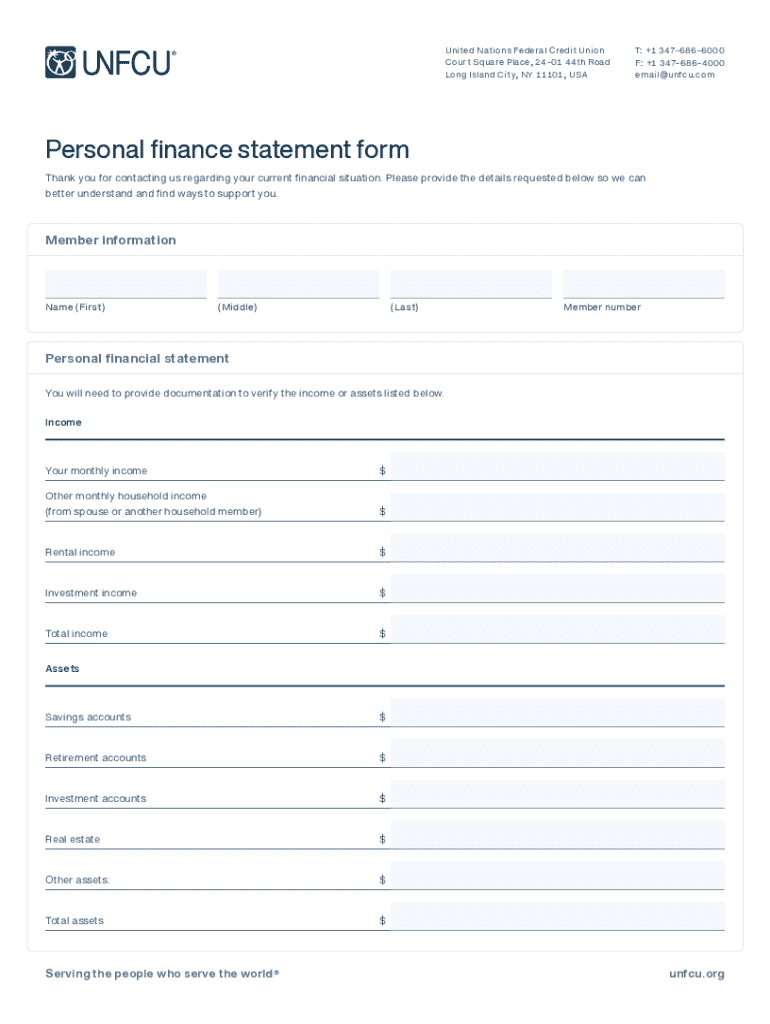
Task: Click the Last name input field
Action: pyautogui.click(x=471, y=284)
